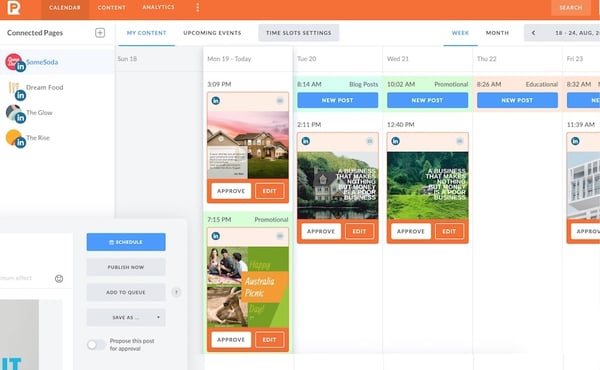Open Time Slots Settings
The height and width of the screenshot is (370, 600).
click(298, 33)
